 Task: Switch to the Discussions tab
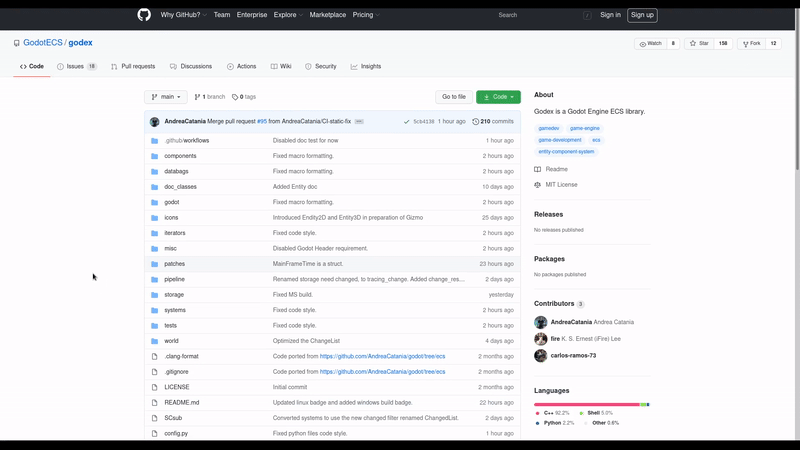pyautogui.click(x=191, y=66)
